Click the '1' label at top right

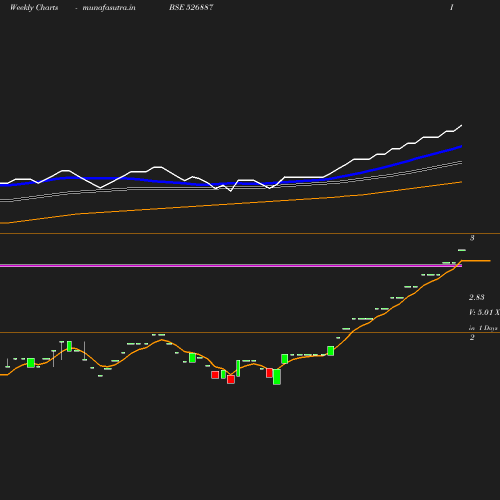[x=452, y=7]
